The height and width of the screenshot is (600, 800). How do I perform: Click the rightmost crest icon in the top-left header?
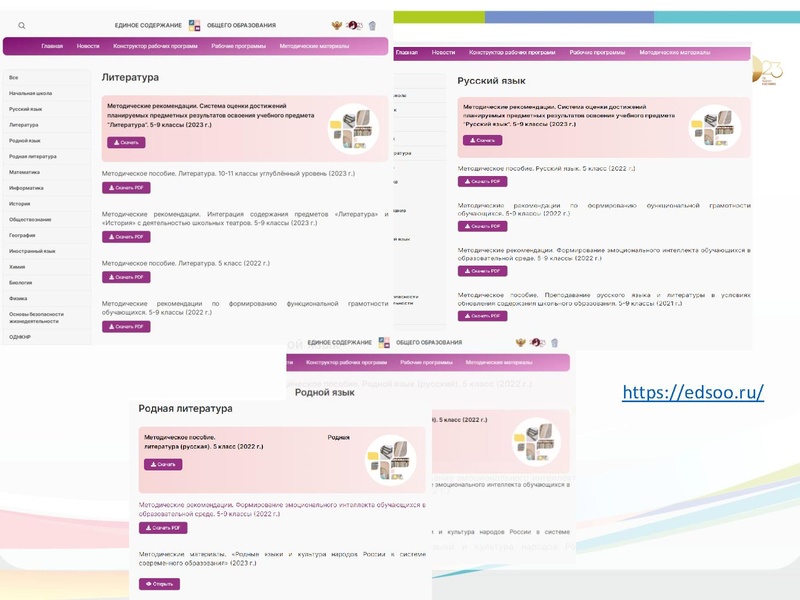(x=373, y=26)
